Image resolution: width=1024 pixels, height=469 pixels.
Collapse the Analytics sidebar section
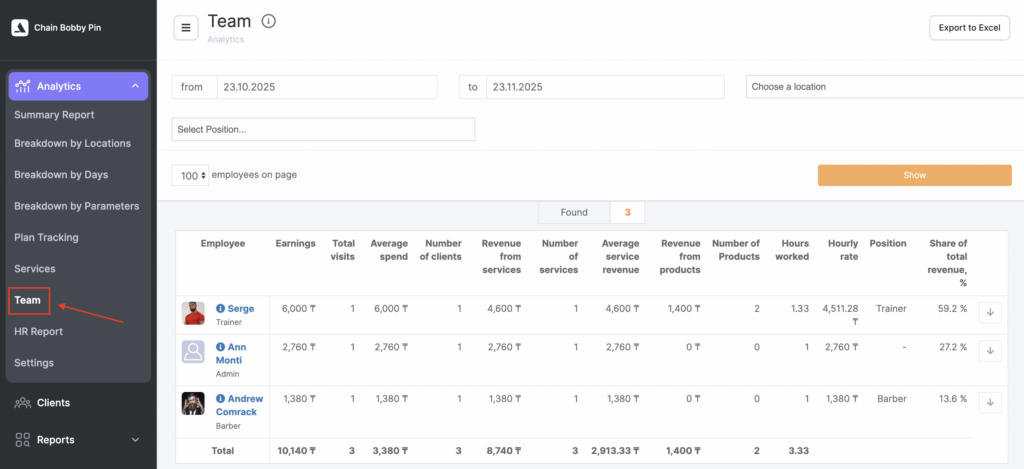tap(135, 87)
